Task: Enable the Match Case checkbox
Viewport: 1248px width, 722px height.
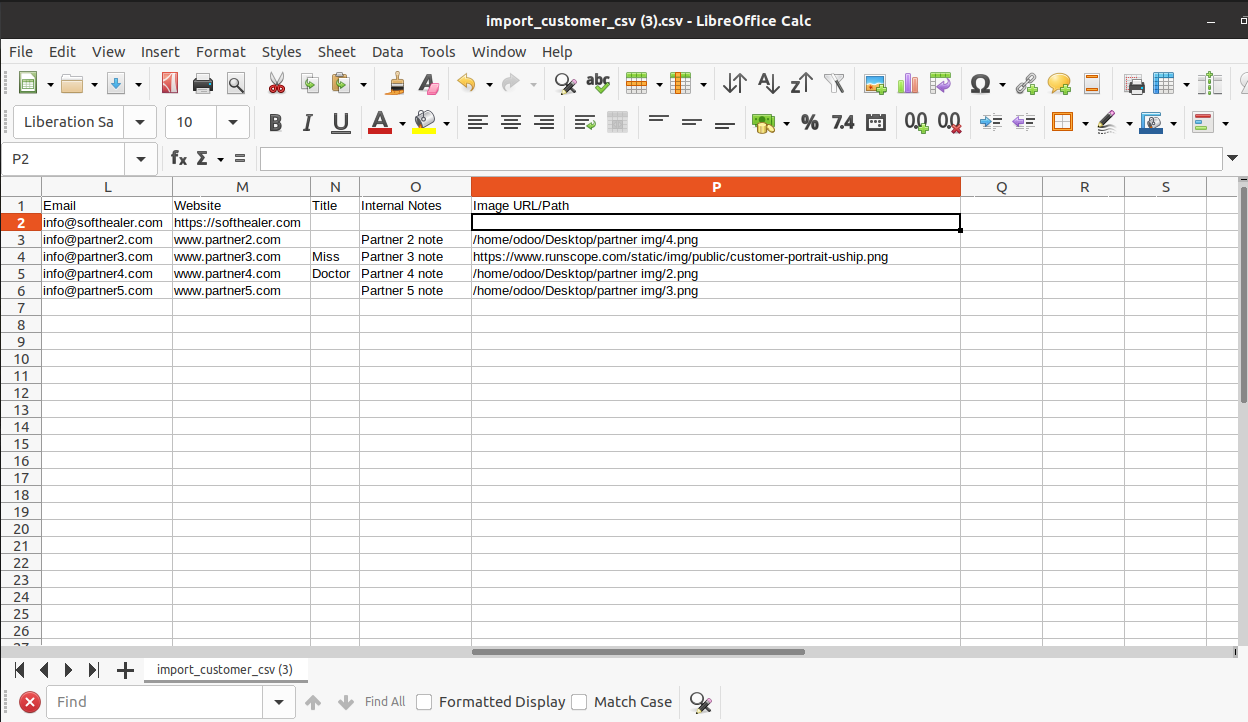Action: [579, 702]
